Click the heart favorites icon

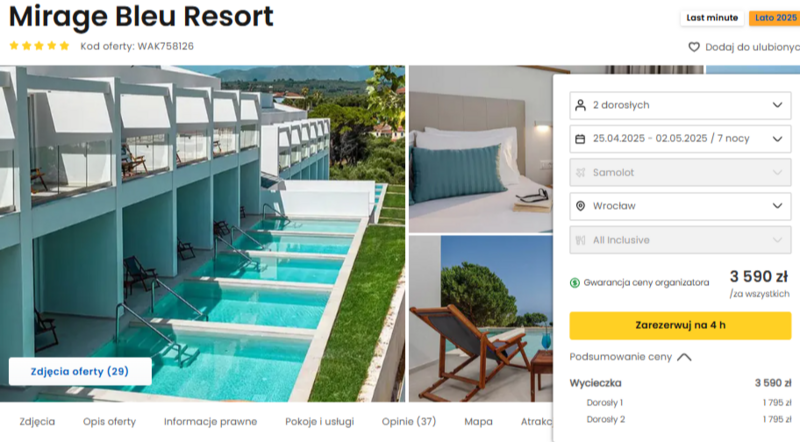coord(694,47)
